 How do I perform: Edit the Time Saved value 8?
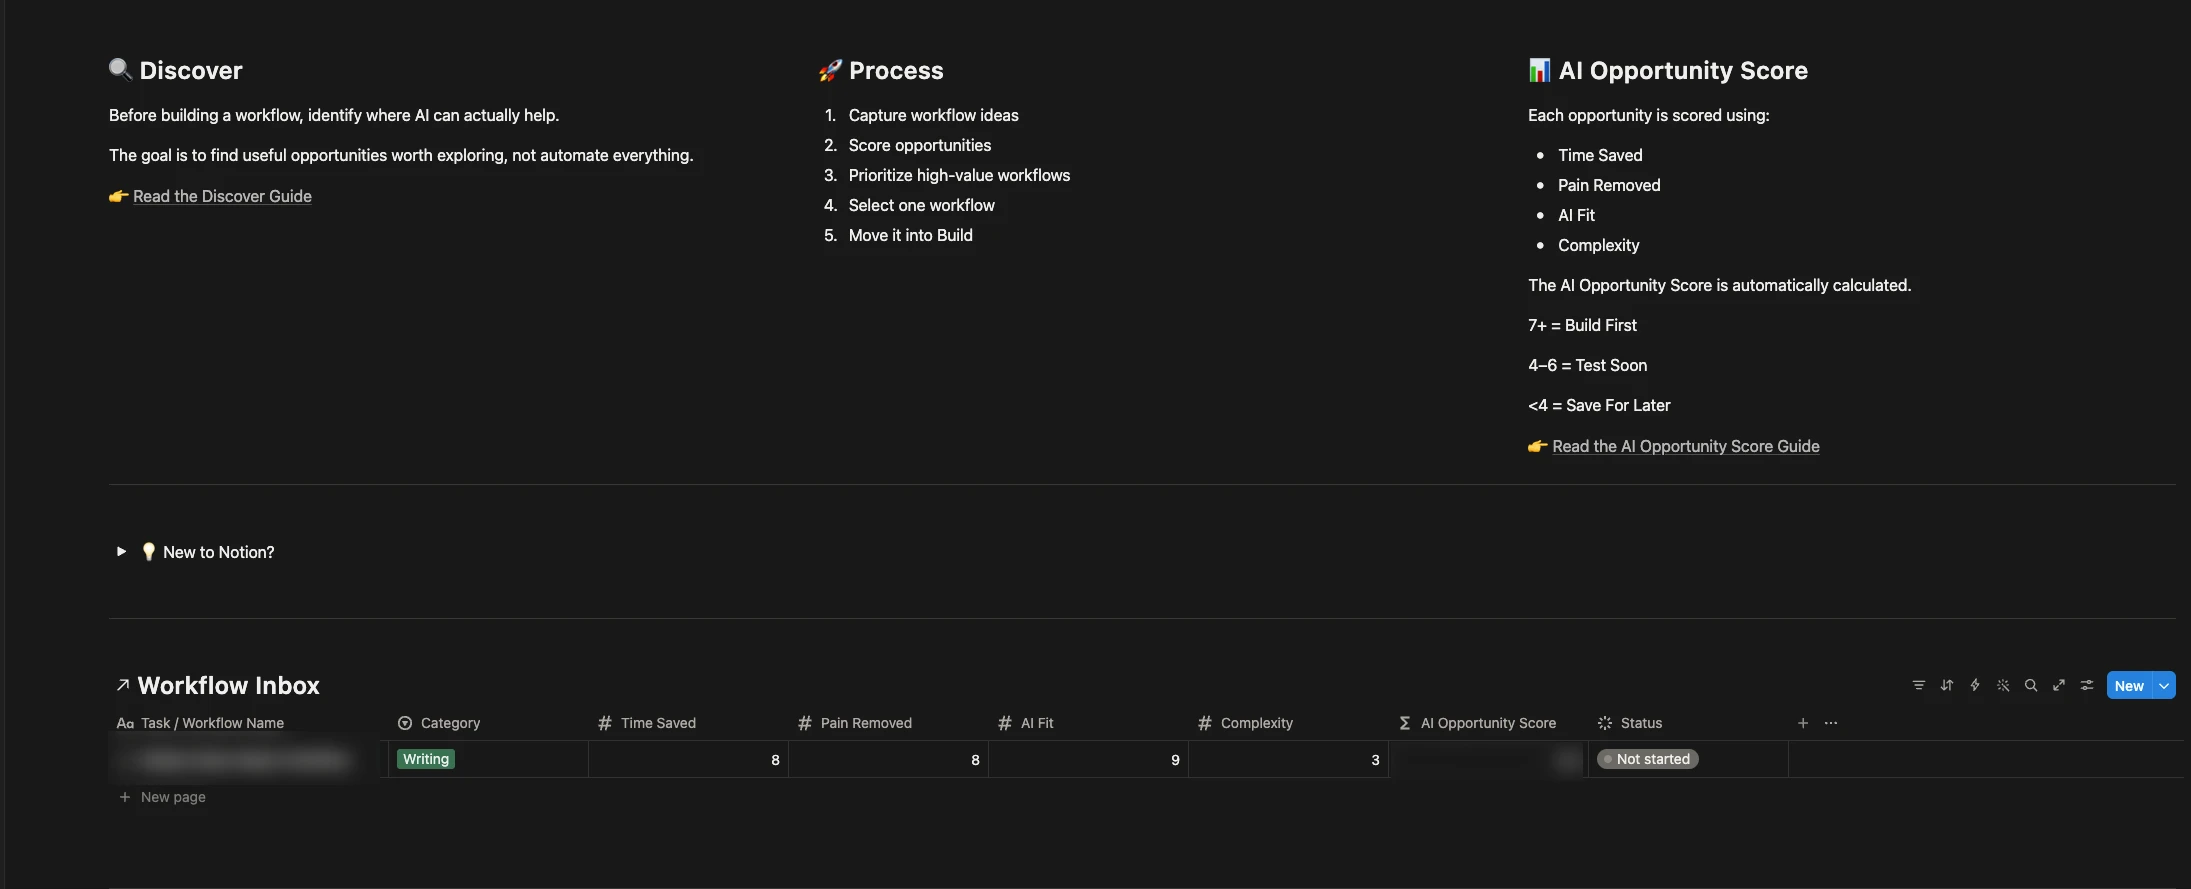coord(688,759)
